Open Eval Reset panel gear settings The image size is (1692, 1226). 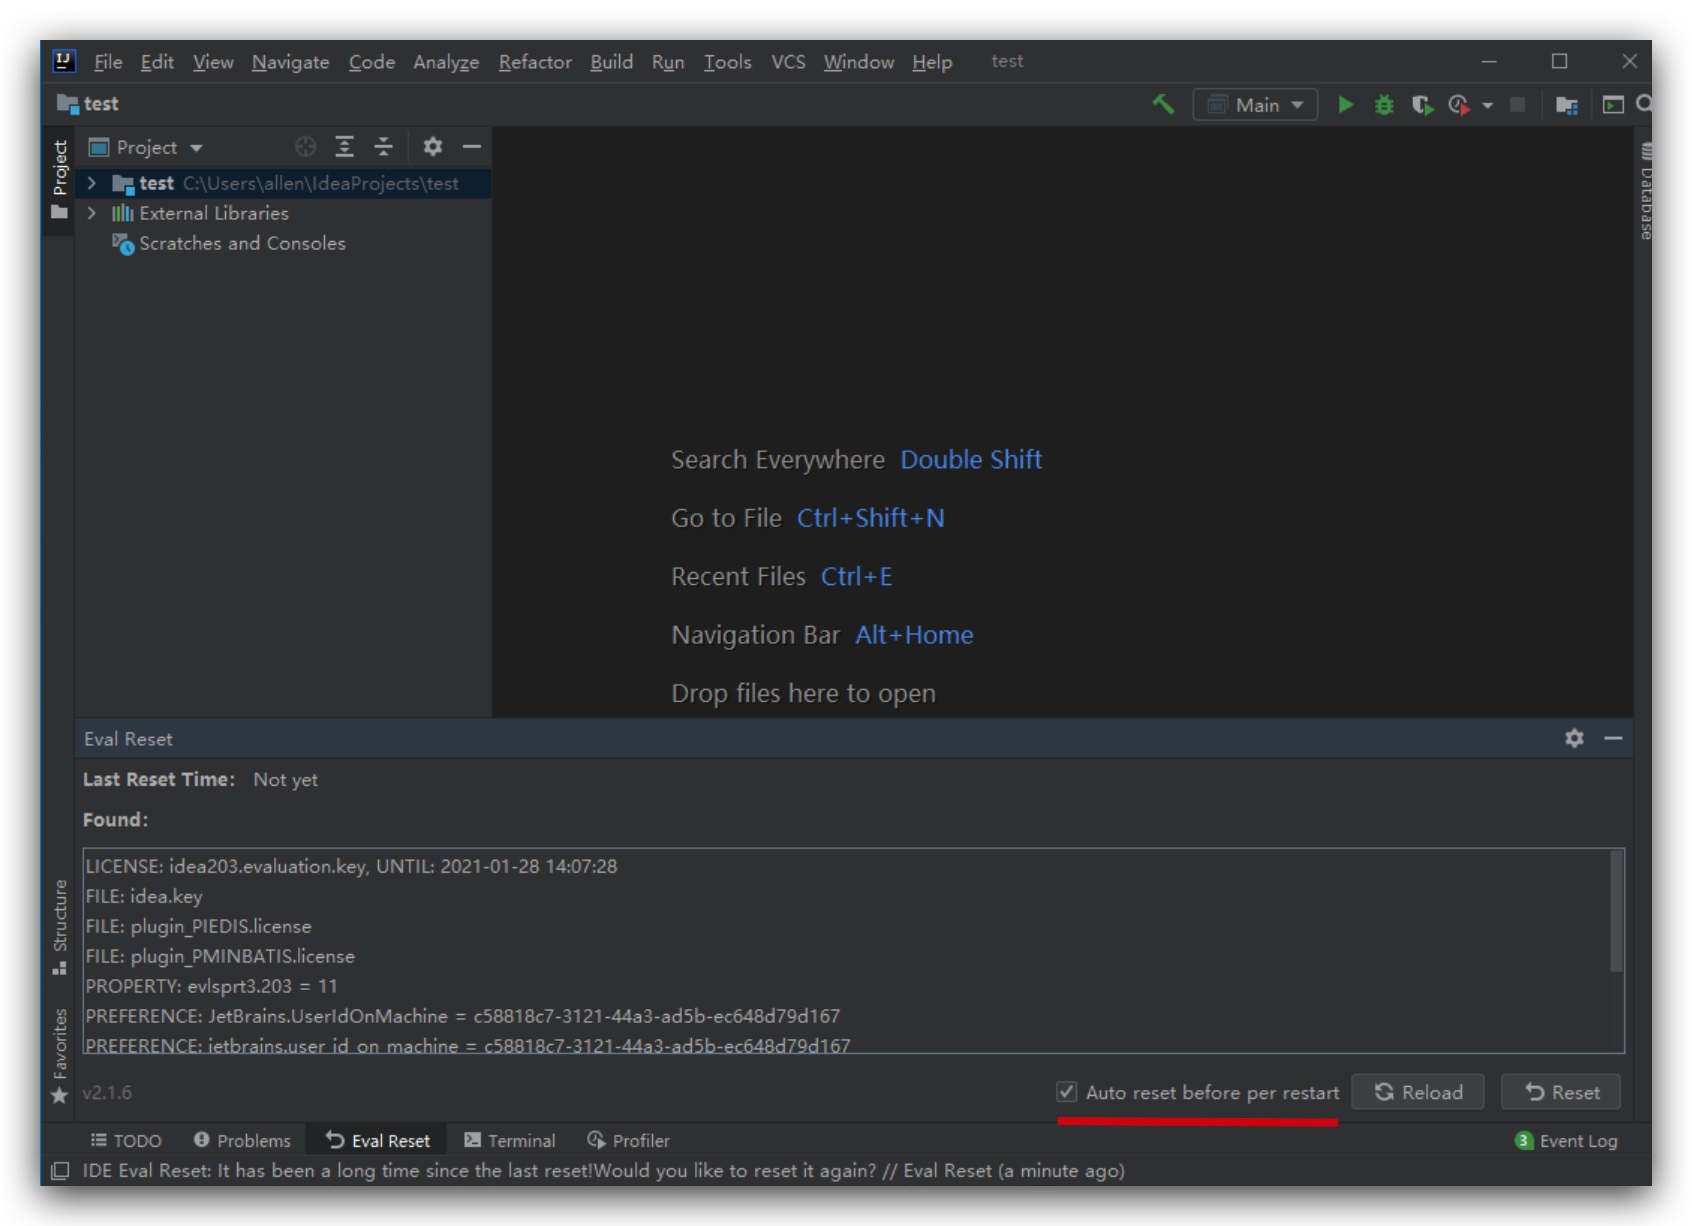coord(1574,738)
